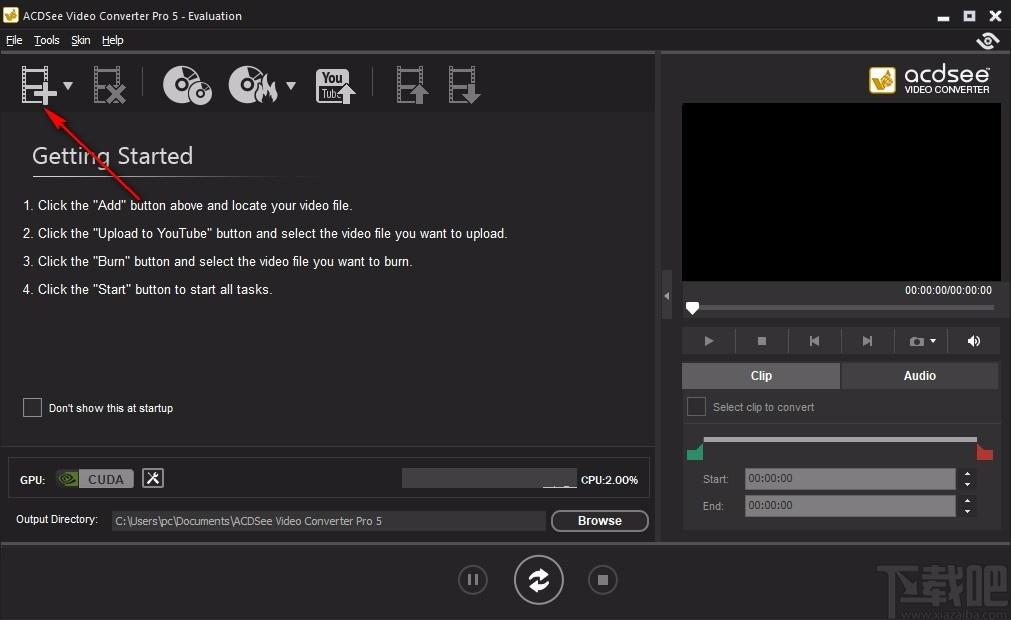
Task: Open the disc ripping tool icon
Action: tap(188, 84)
